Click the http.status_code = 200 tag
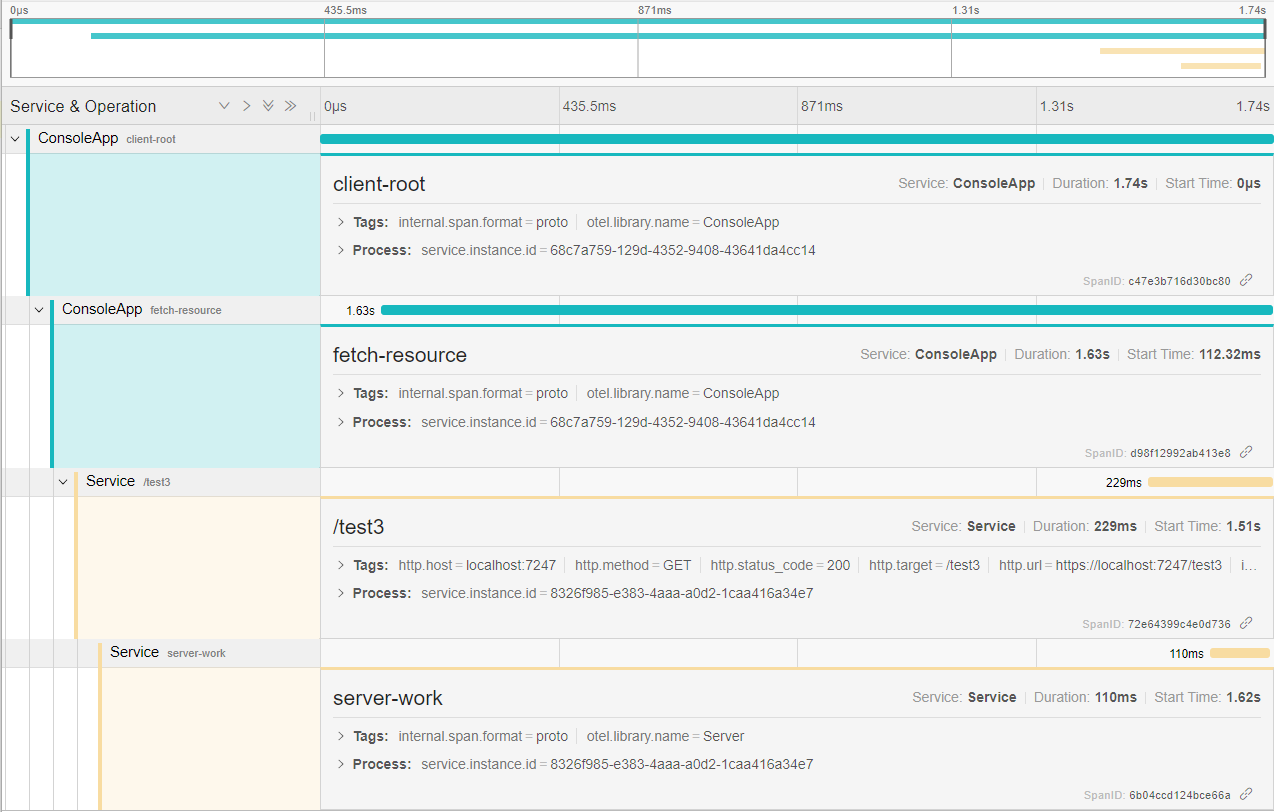This screenshot has width=1274, height=812. 780,565
